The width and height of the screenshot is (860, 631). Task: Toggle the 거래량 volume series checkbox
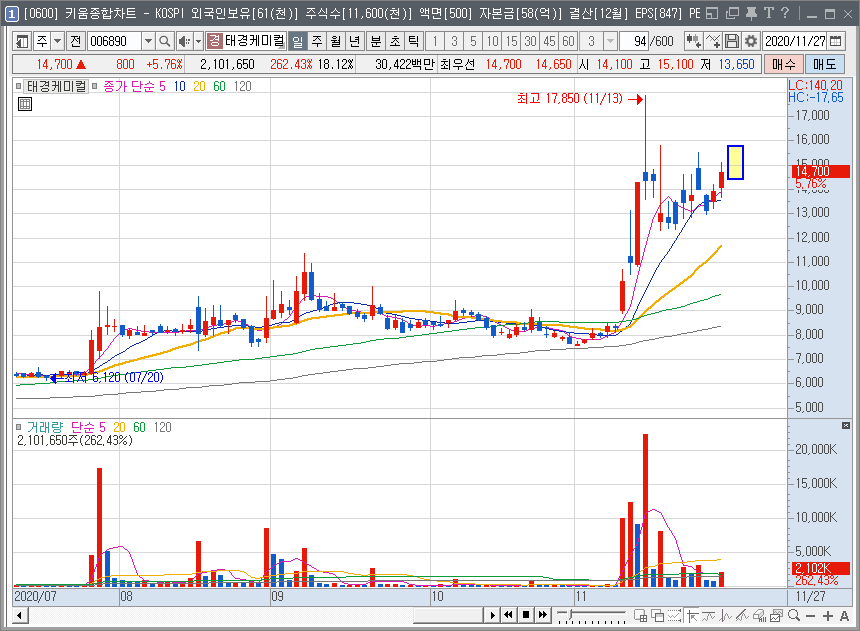(x=19, y=427)
